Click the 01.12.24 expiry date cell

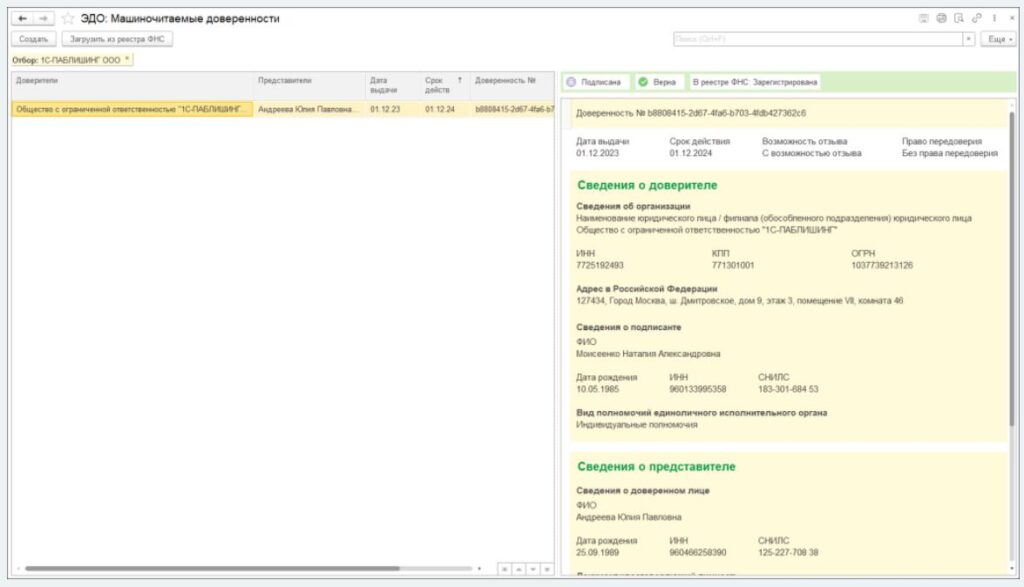(x=445, y=109)
